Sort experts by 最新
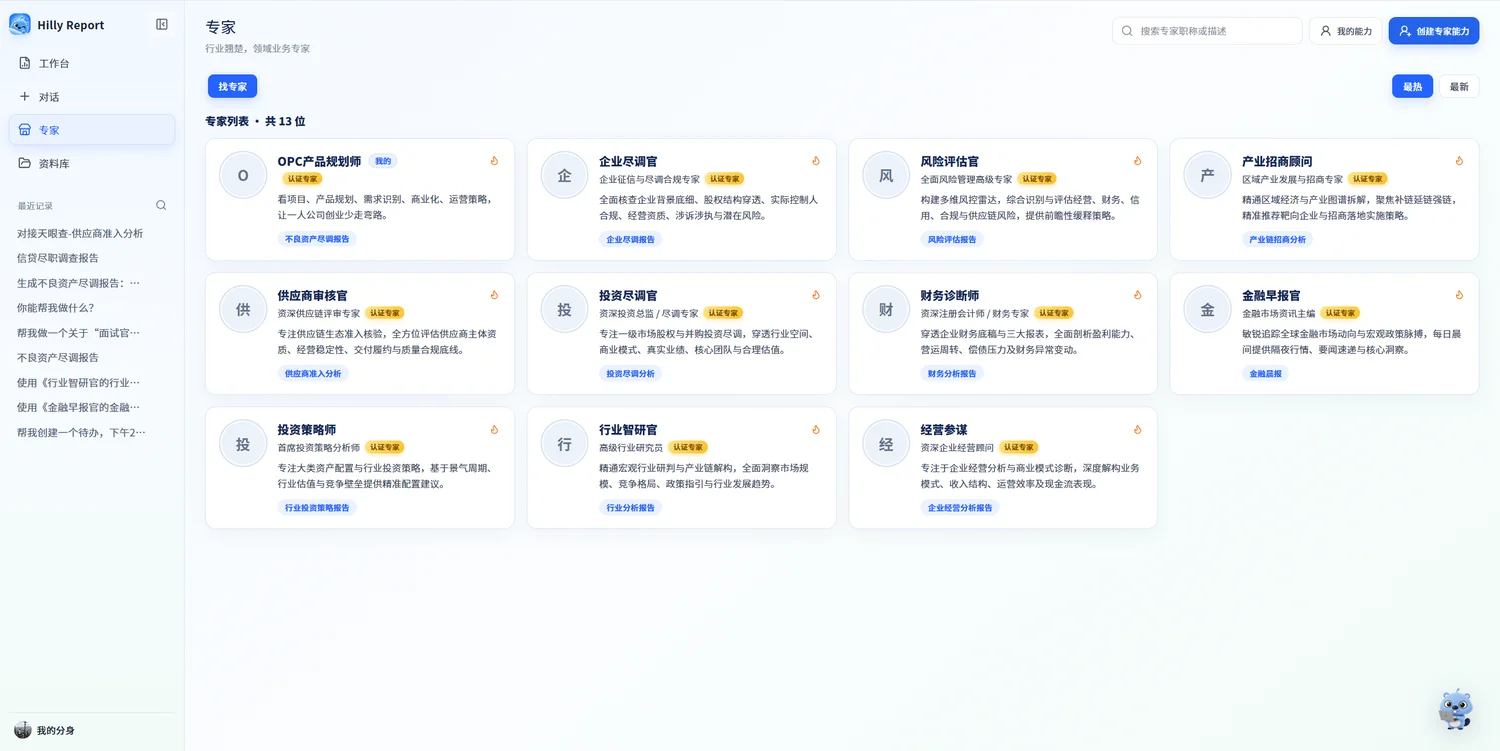Image resolution: width=1500 pixels, height=751 pixels. (1459, 87)
